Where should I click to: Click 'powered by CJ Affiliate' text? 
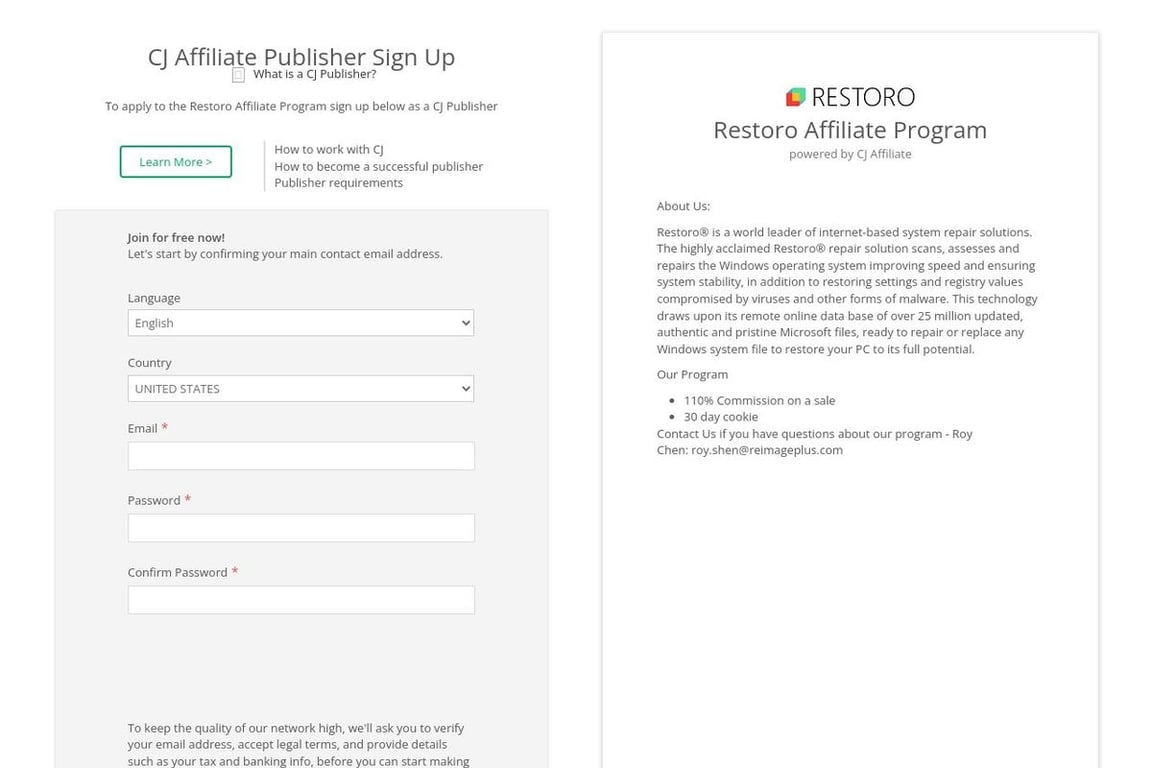point(850,154)
